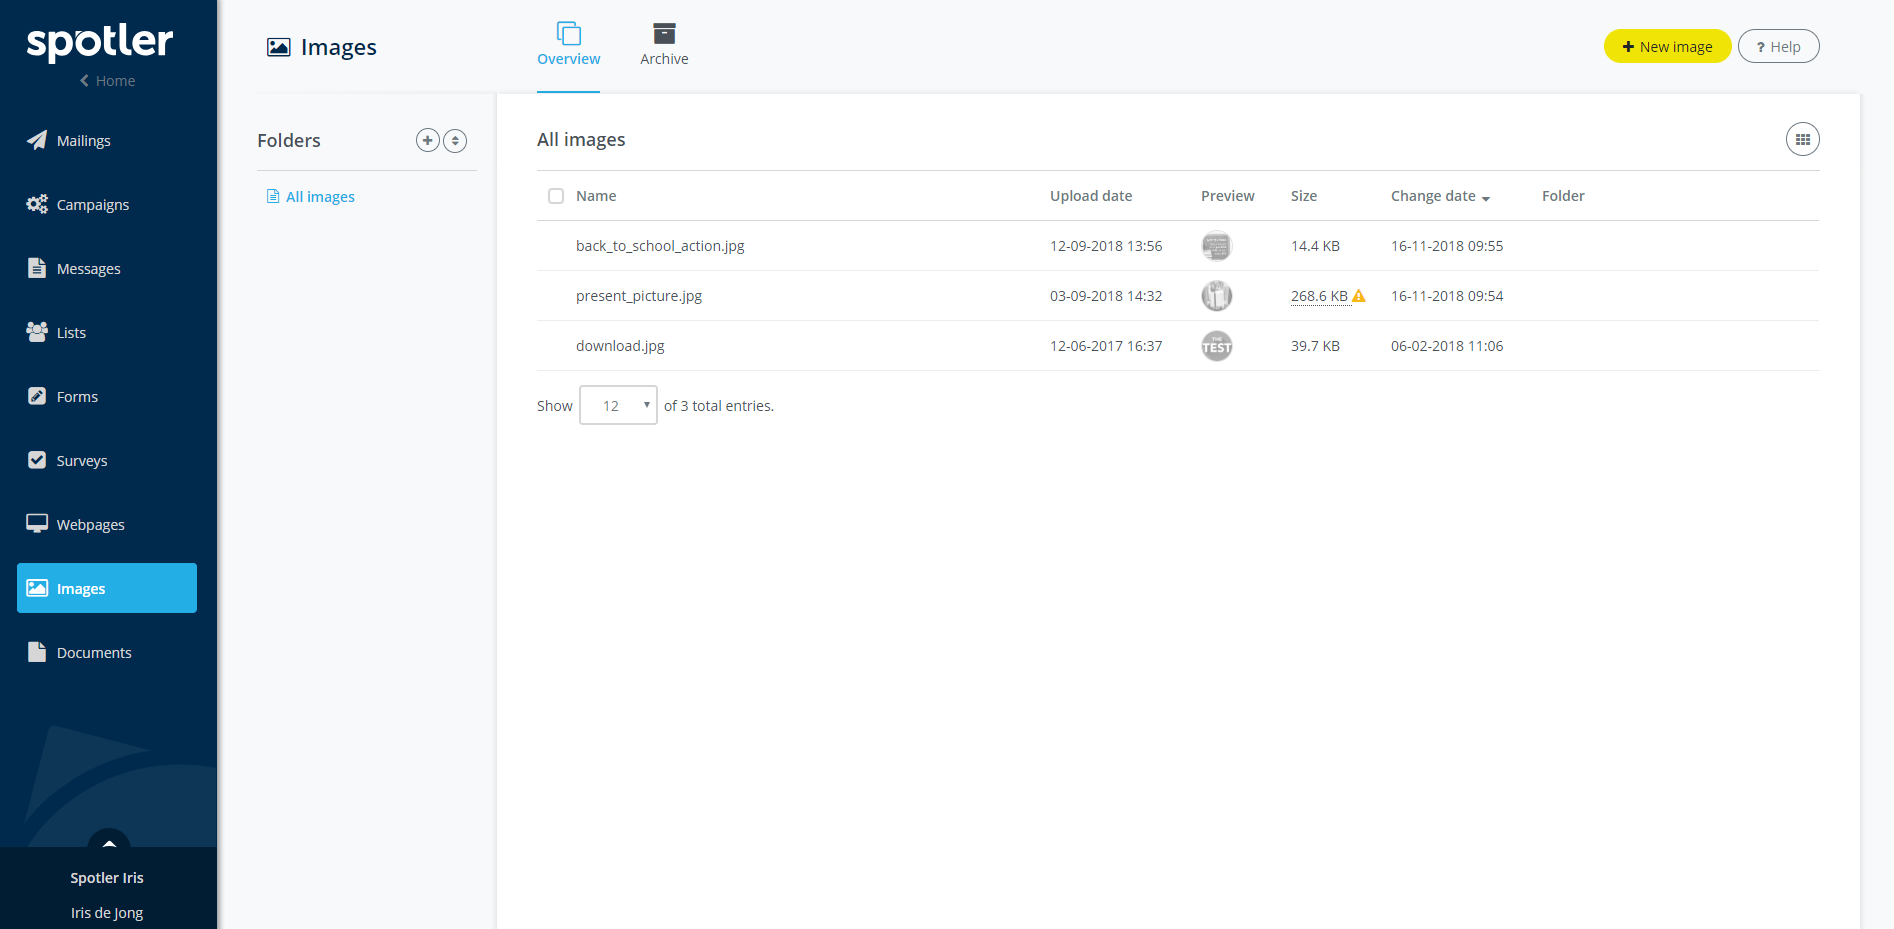Image resolution: width=1894 pixels, height=929 pixels.
Task: Switch to grid view icon
Action: pyautogui.click(x=1802, y=140)
